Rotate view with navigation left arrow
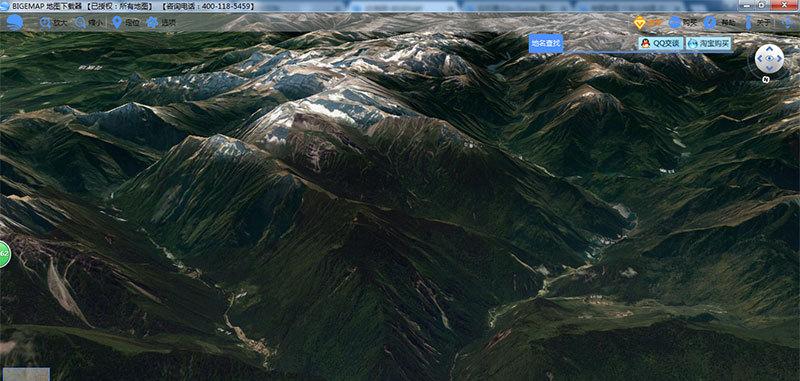Screen dimensions: 800x381 [x=759, y=59]
